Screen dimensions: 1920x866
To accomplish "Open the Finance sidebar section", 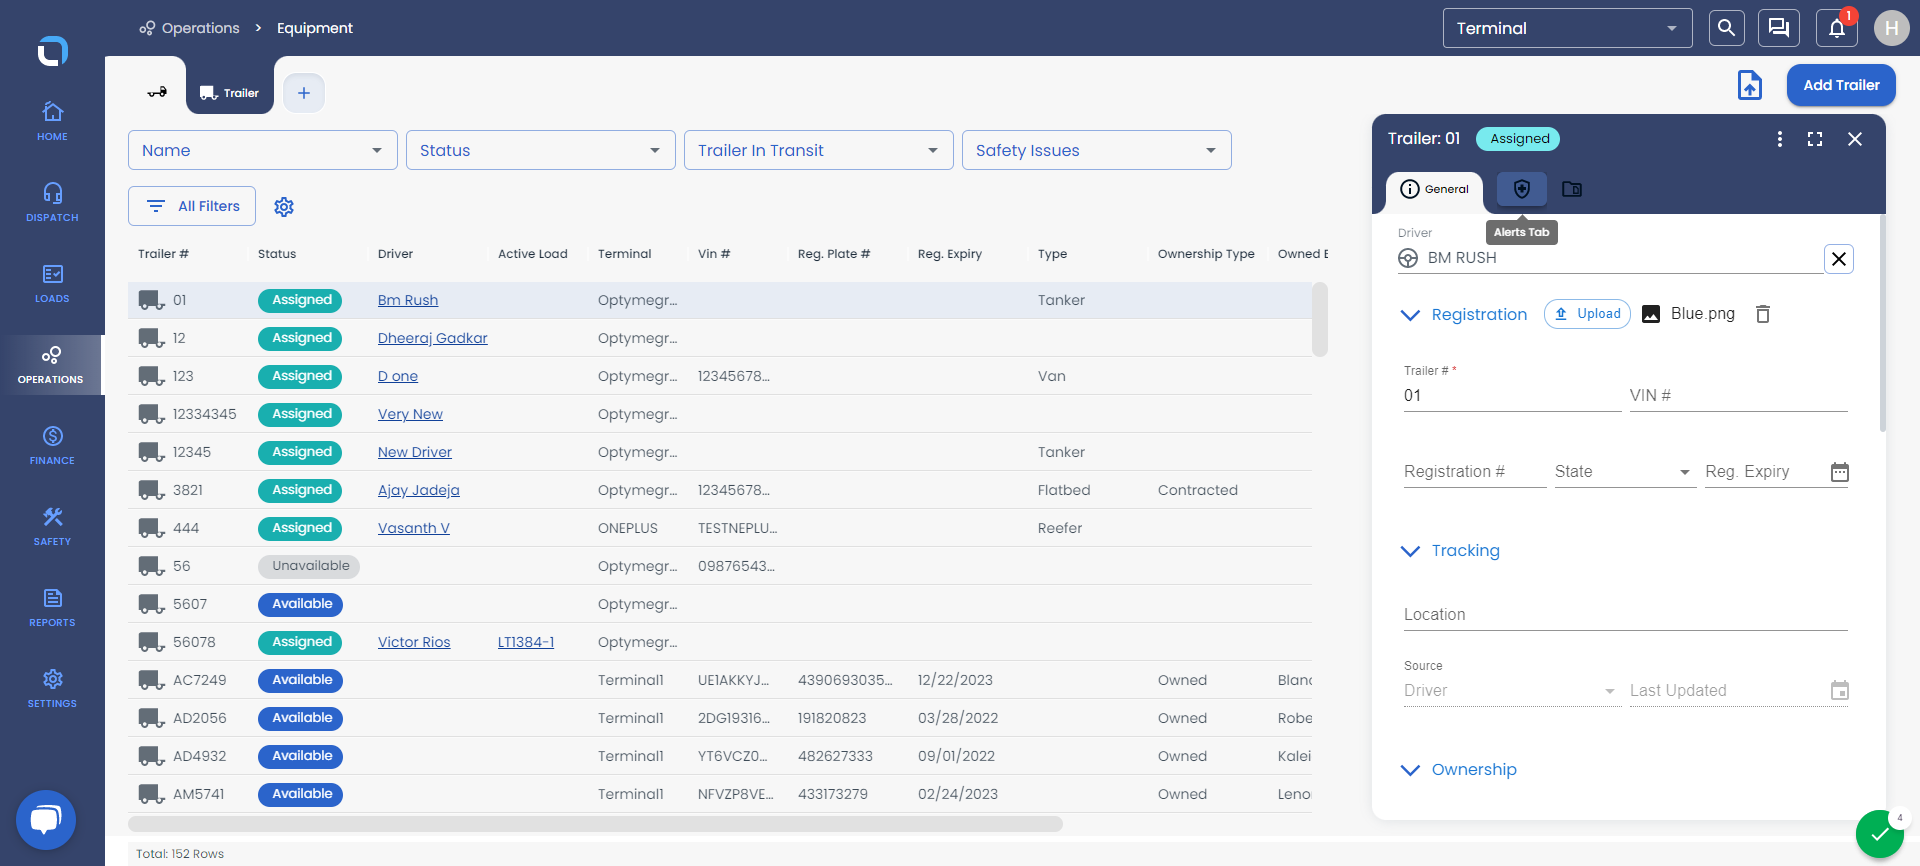I will (x=52, y=445).
